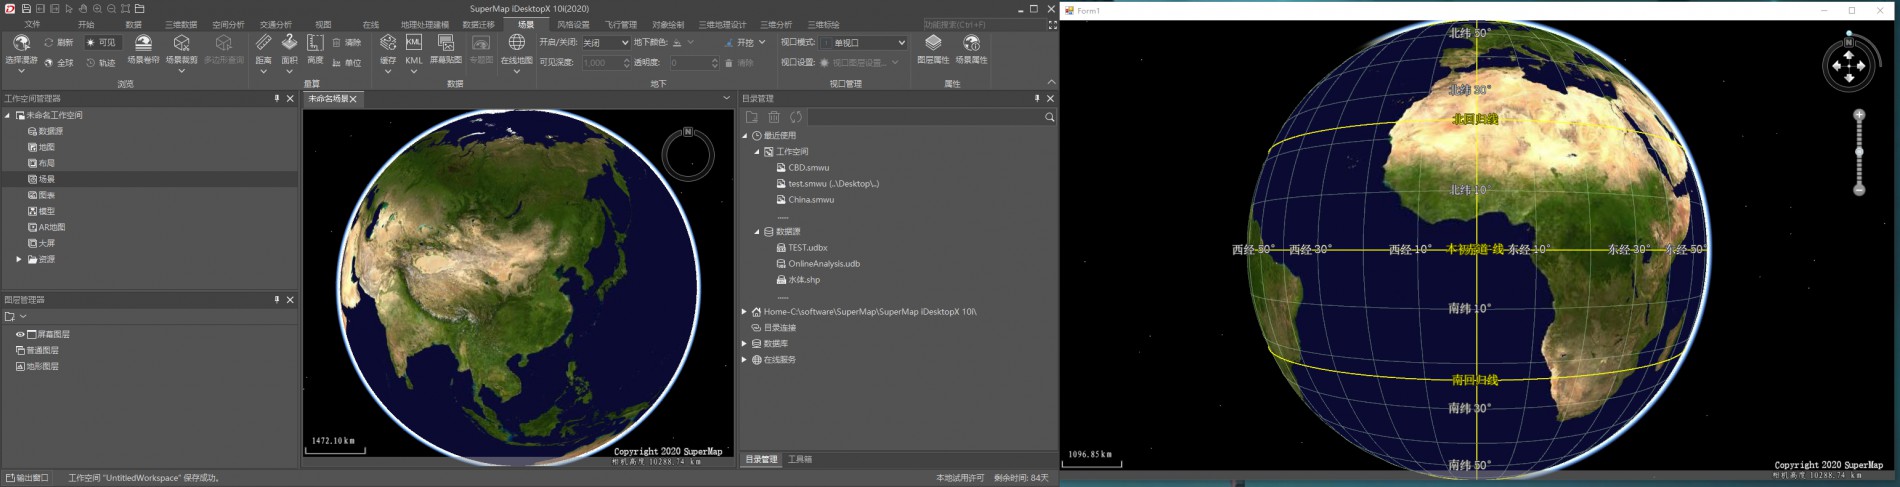Switch to the 三维数据 ribbon tab
Viewport: 1900px width, 487px height.
181,24
